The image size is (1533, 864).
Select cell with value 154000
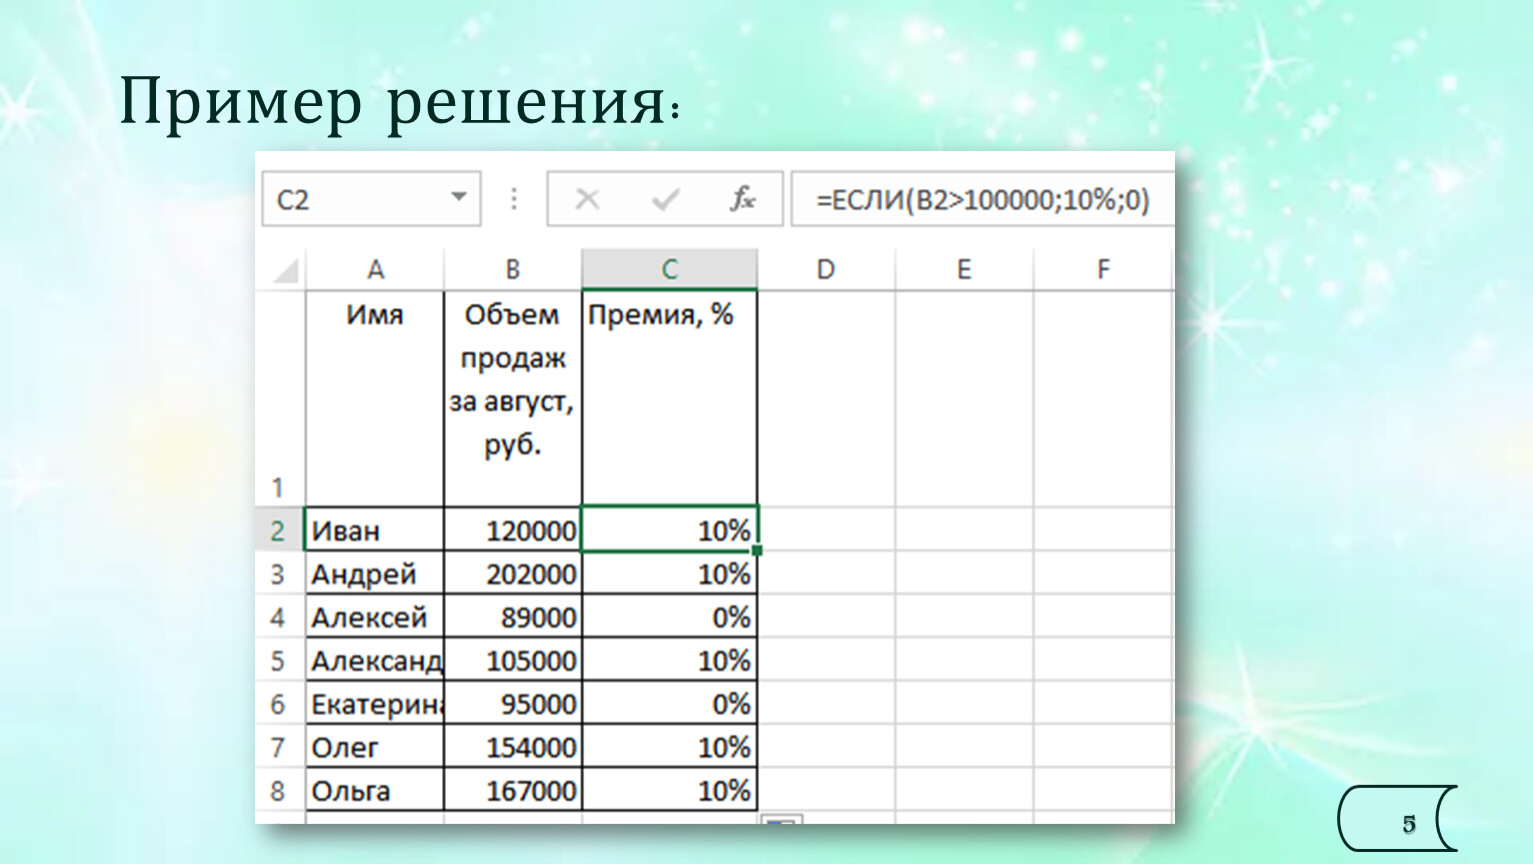[x=513, y=747]
